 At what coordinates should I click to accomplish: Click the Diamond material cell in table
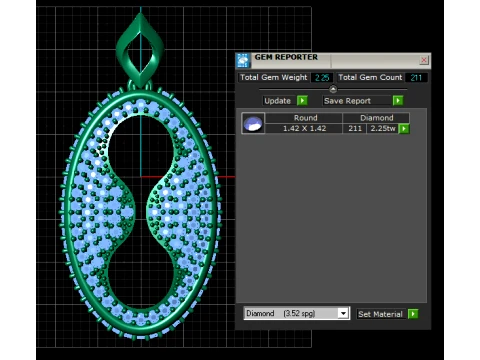pyautogui.click(x=376, y=118)
